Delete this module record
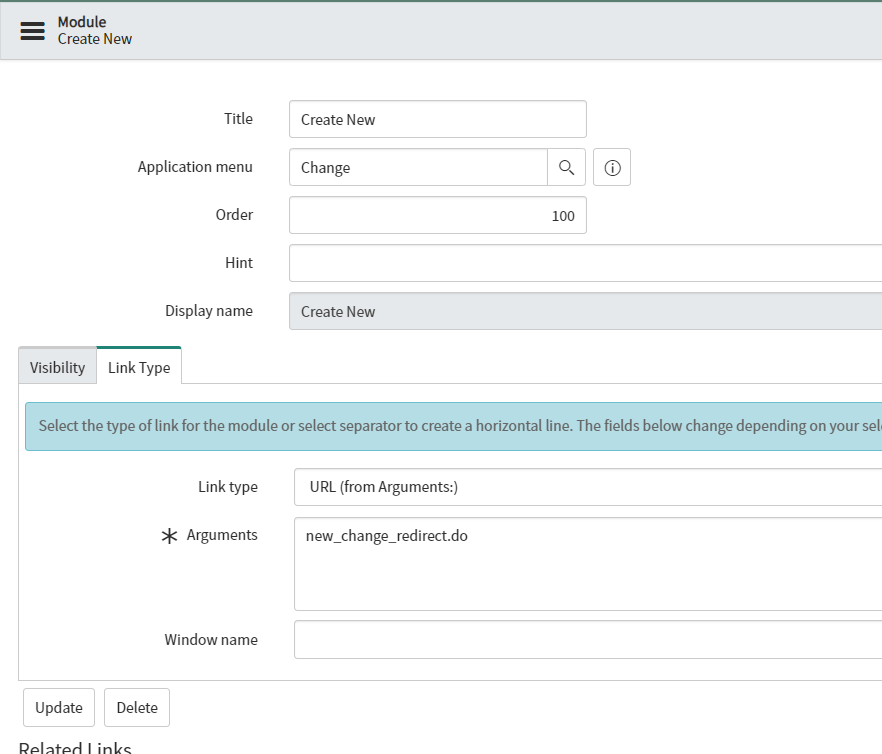Screen dimensions: 882x754 pyautogui.click(x=136, y=707)
